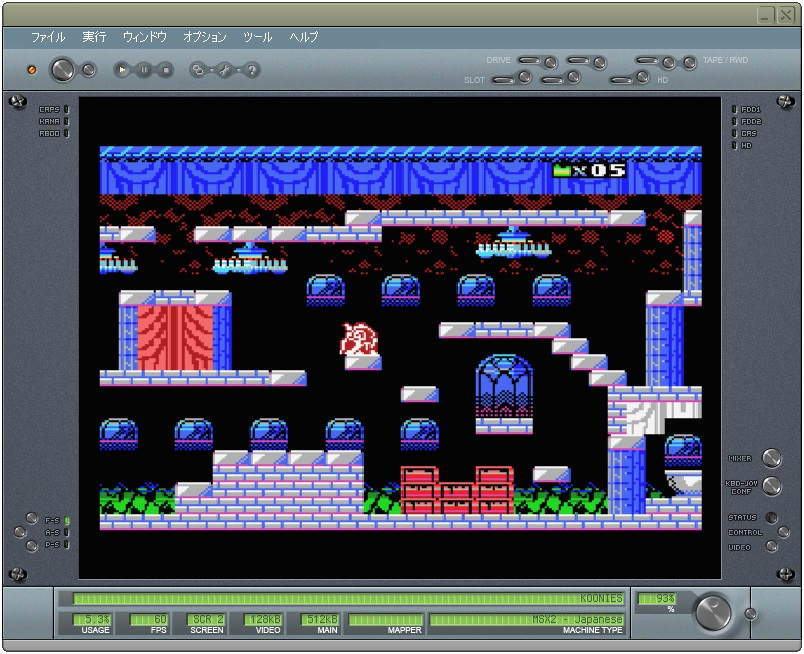Click the FDD1 indicator label

[x=751, y=109]
